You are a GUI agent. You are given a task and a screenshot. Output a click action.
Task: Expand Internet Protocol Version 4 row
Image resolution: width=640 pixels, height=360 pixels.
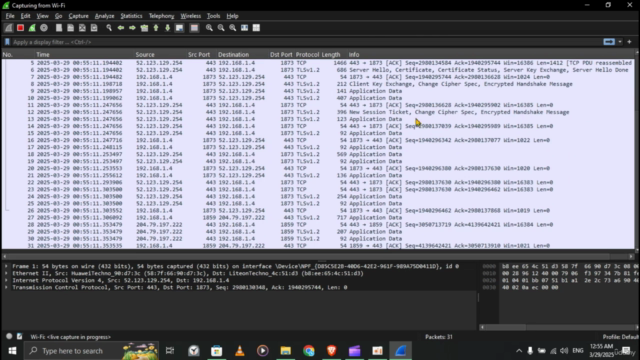(6, 280)
